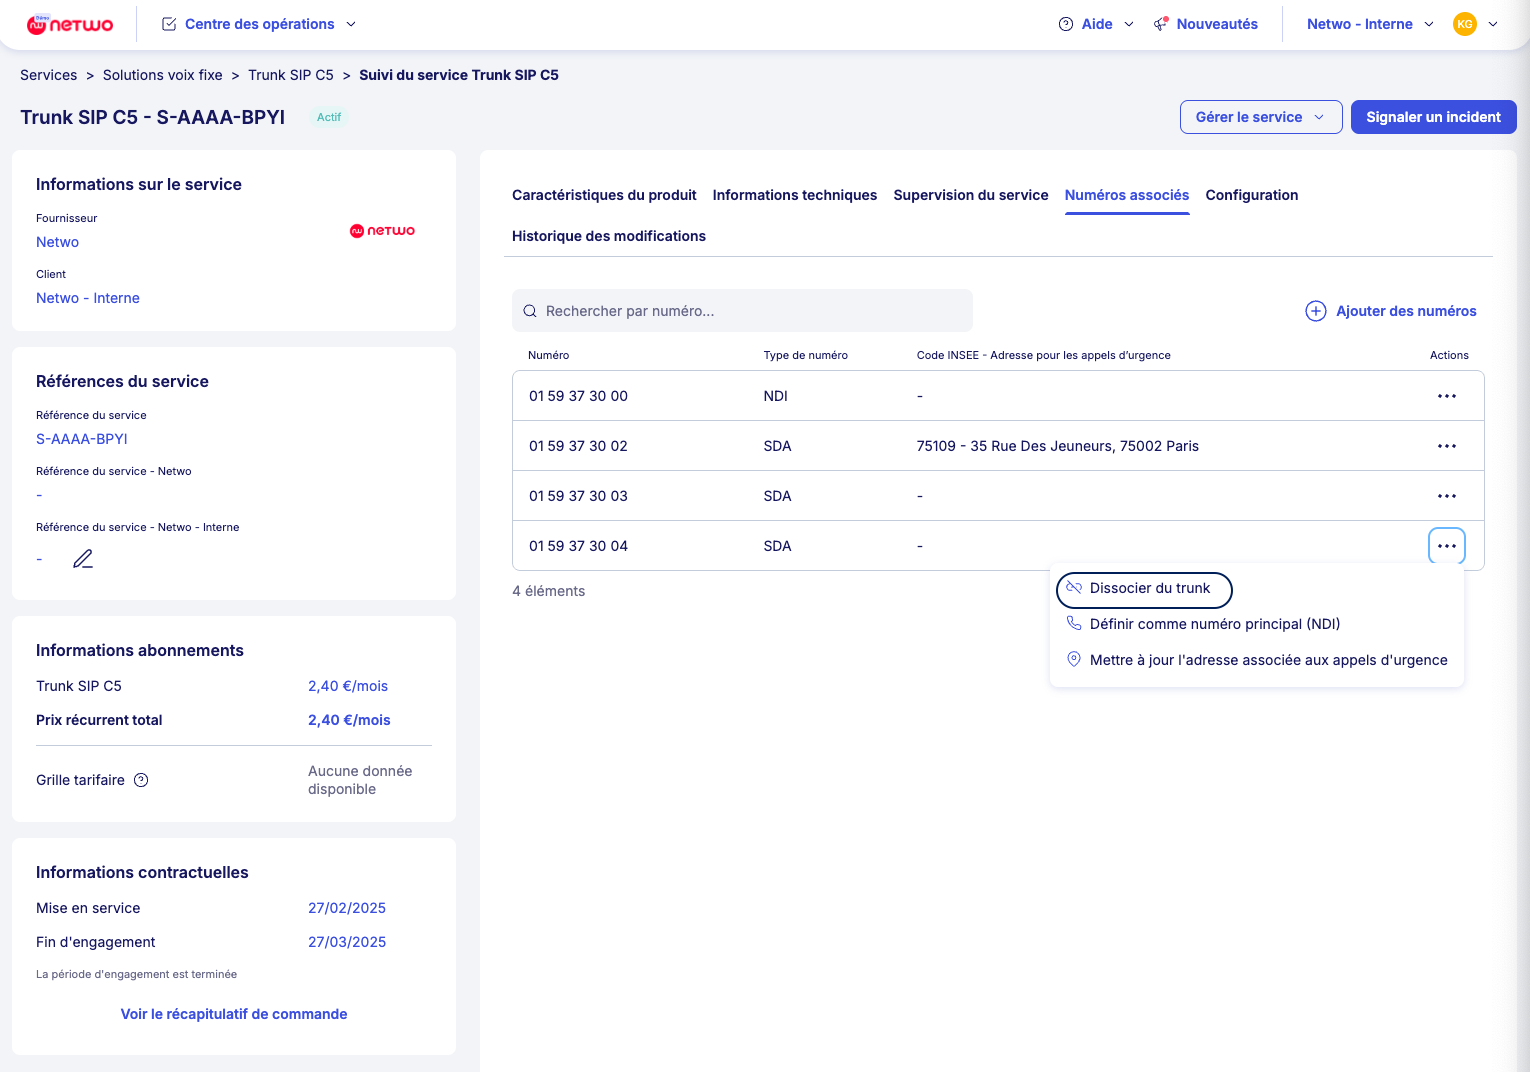Viewport: 1530px width, 1072px height.
Task: Click the unlink icon beside Dissocier du trunk
Action: coord(1074,588)
